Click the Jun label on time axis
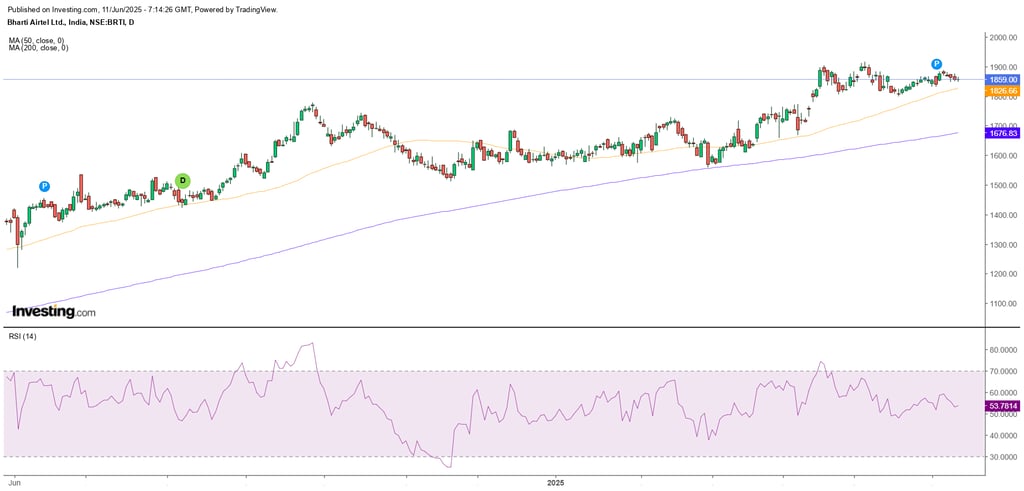Image resolution: width=1024 pixels, height=491 pixels. point(14,484)
